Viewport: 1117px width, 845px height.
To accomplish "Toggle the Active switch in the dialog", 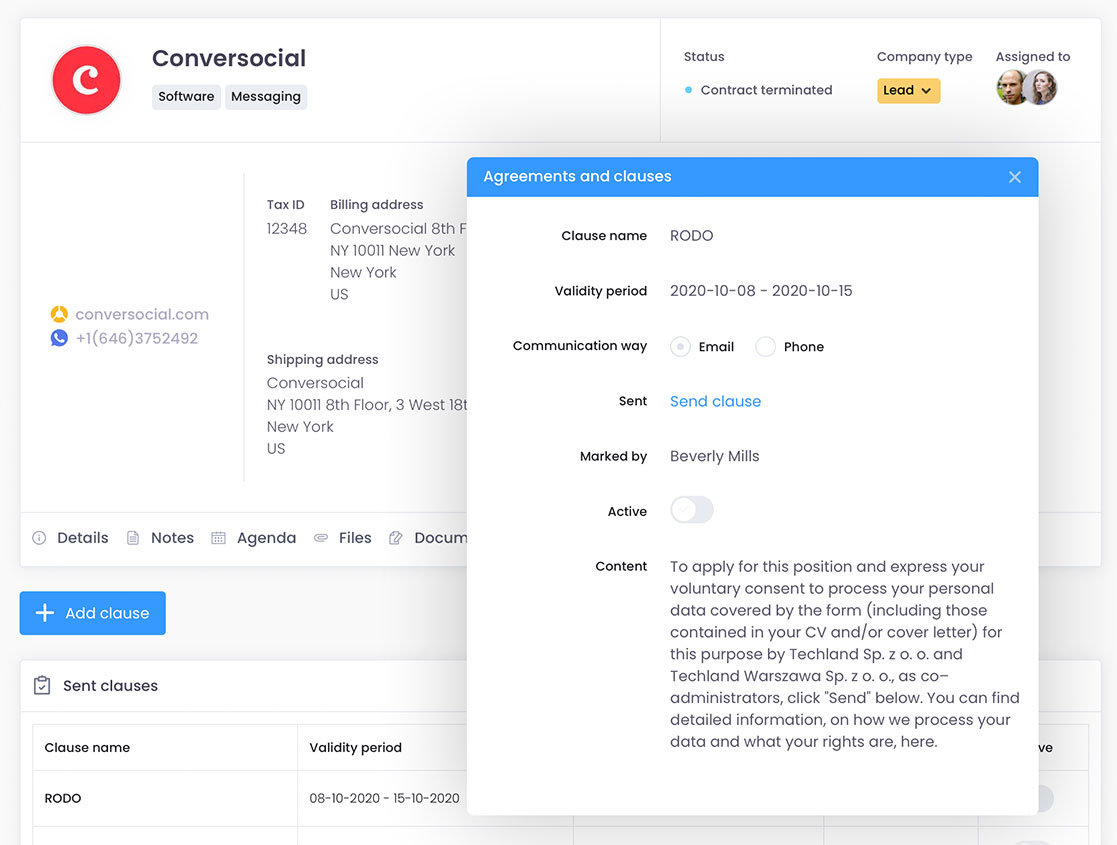I will (x=692, y=510).
